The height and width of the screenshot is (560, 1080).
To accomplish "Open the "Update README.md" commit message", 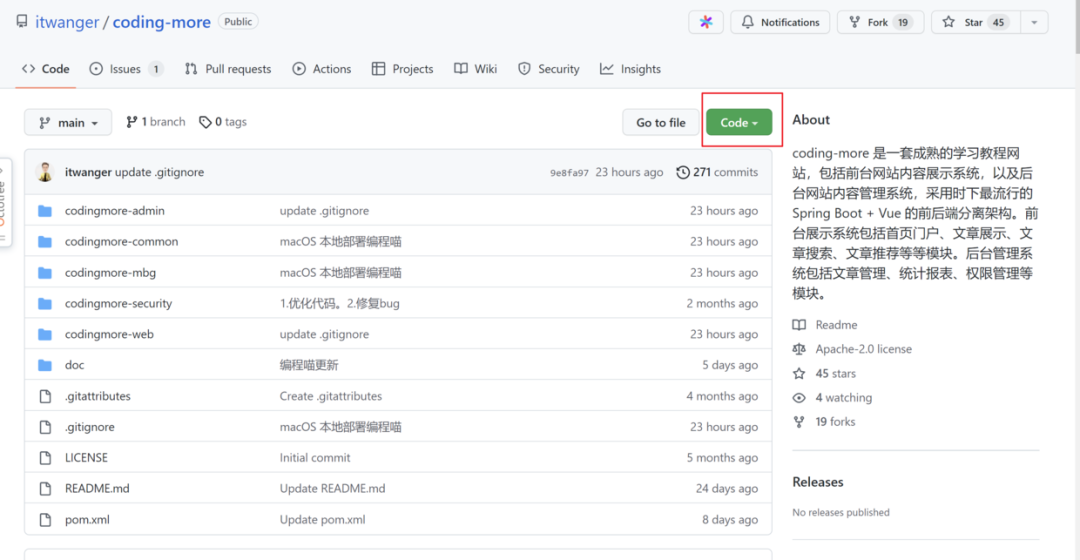I will pos(333,488).
